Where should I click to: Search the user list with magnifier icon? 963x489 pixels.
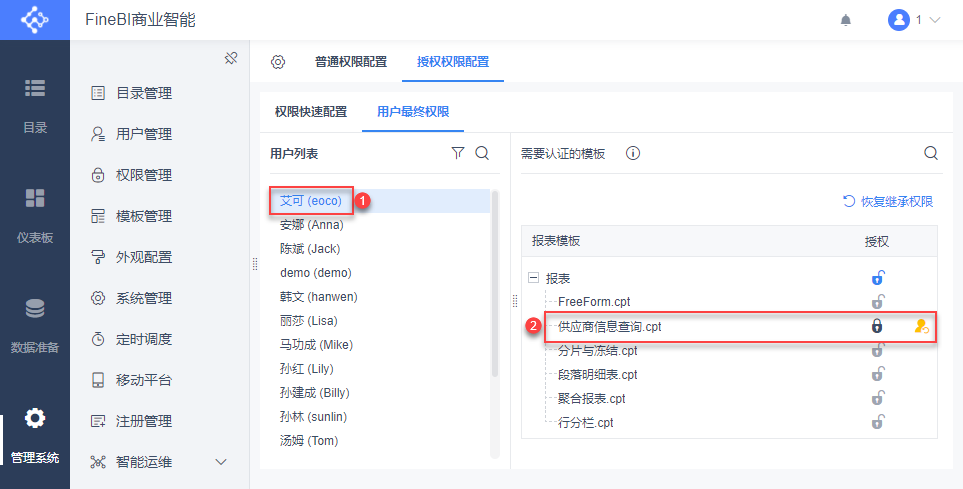pyautogui.click(x=482, y=153)
